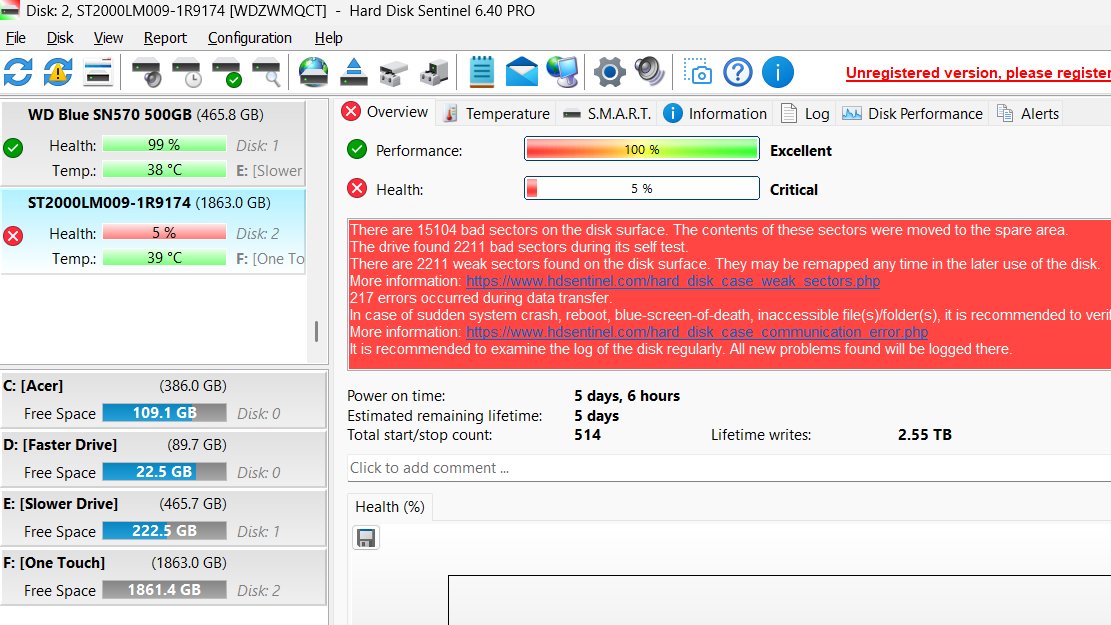1111x625 pixels.
Task: Open the hard_disk_case_communication_error.php link
Action: pos(697,332)
